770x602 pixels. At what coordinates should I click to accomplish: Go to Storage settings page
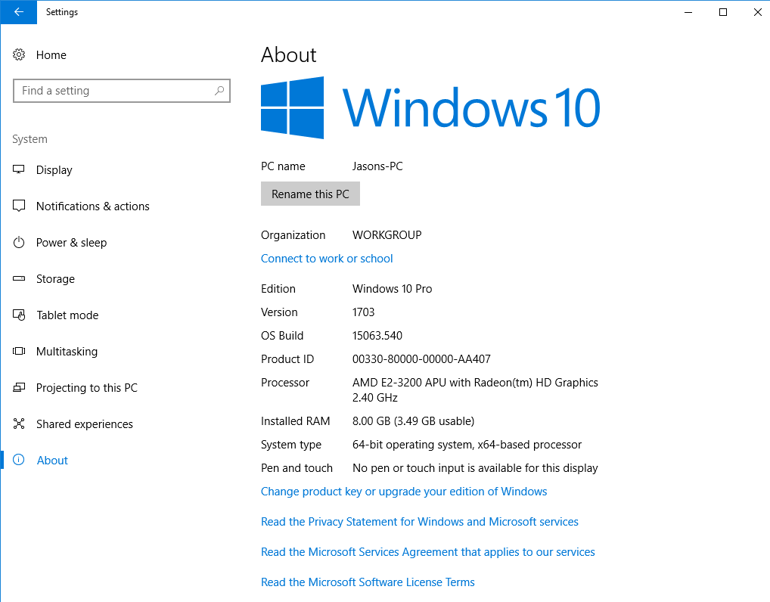[55, 279]
